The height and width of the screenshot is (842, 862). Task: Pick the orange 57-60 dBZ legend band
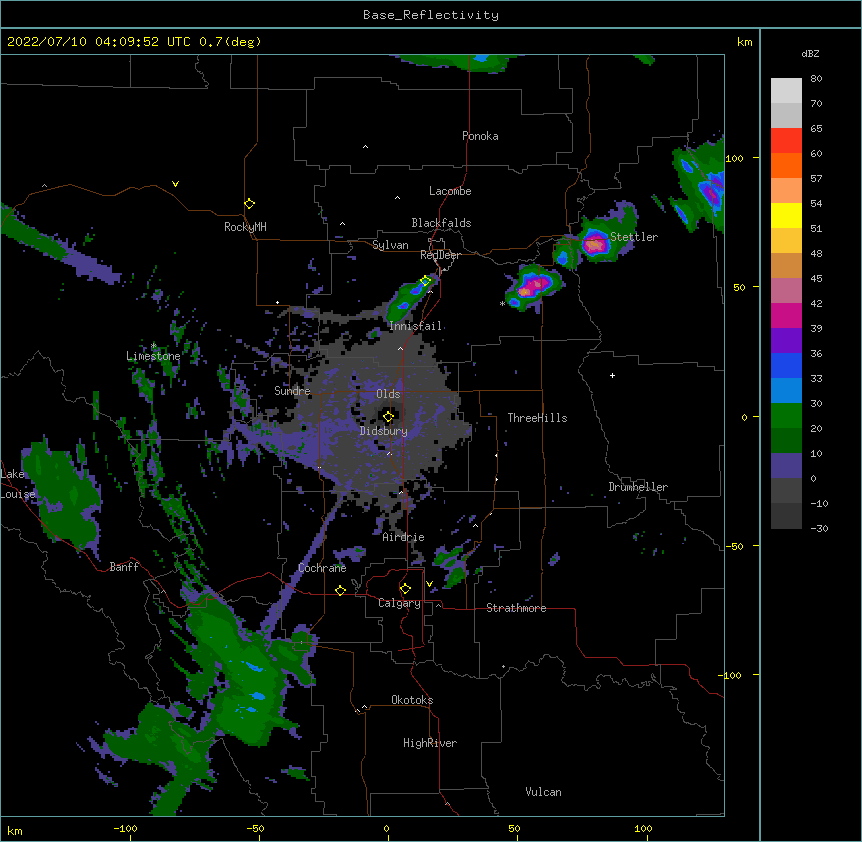coord(786,166)
